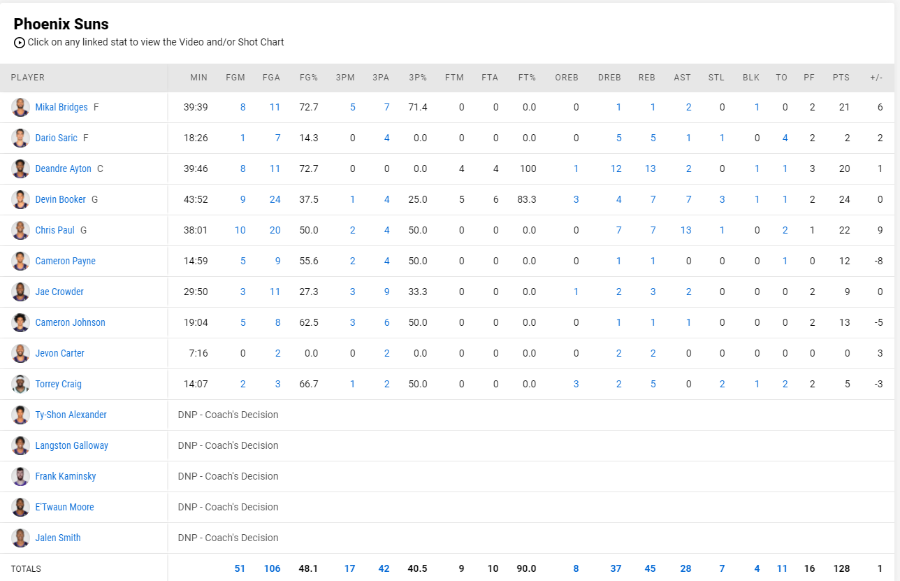
Task: View Jae Crowder's 9 three-point attempts
Action: click(387, 292)
